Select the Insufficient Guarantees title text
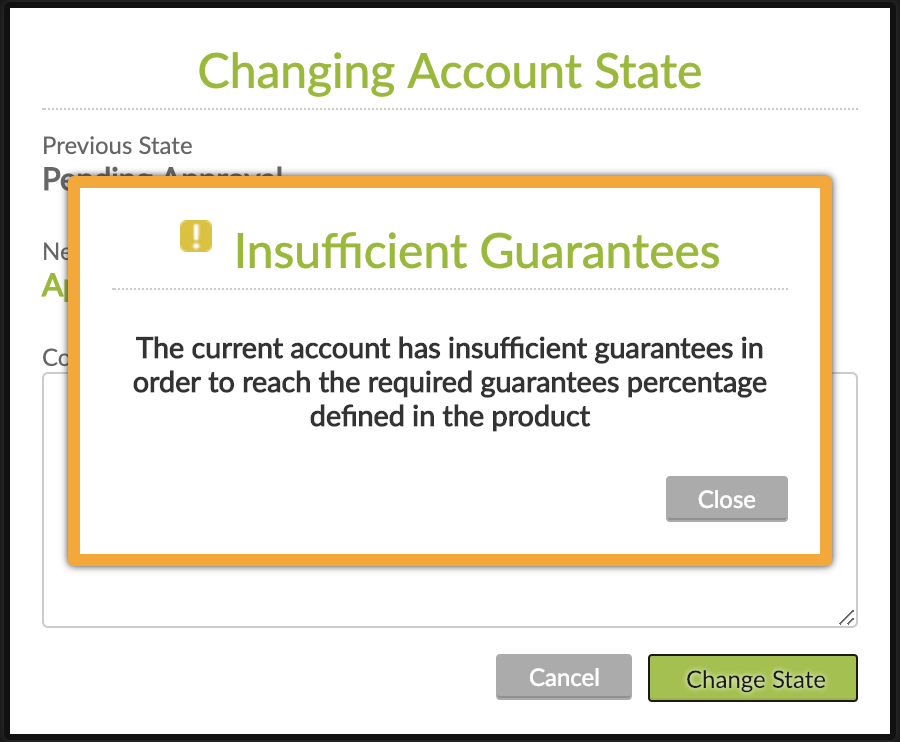The height and width of the screenshot is (742, 900). [477, 252]
